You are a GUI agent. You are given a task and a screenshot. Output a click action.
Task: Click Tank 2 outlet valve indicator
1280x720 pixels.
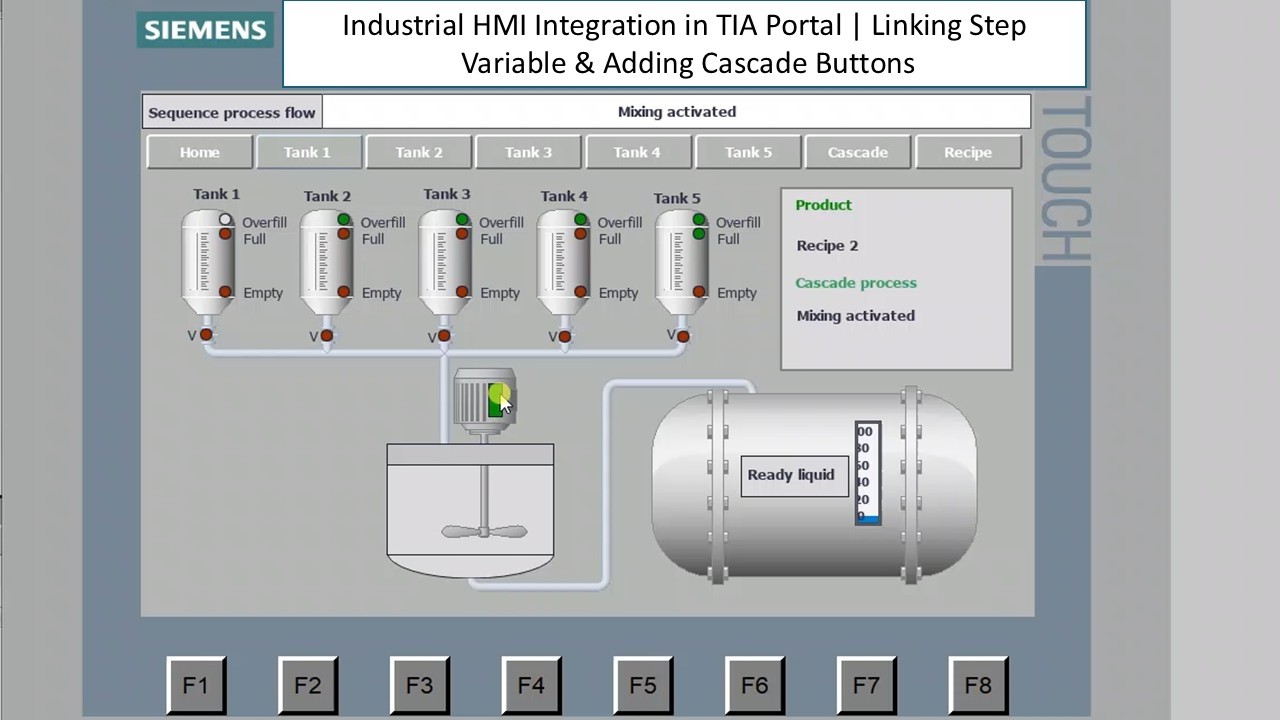326,336
